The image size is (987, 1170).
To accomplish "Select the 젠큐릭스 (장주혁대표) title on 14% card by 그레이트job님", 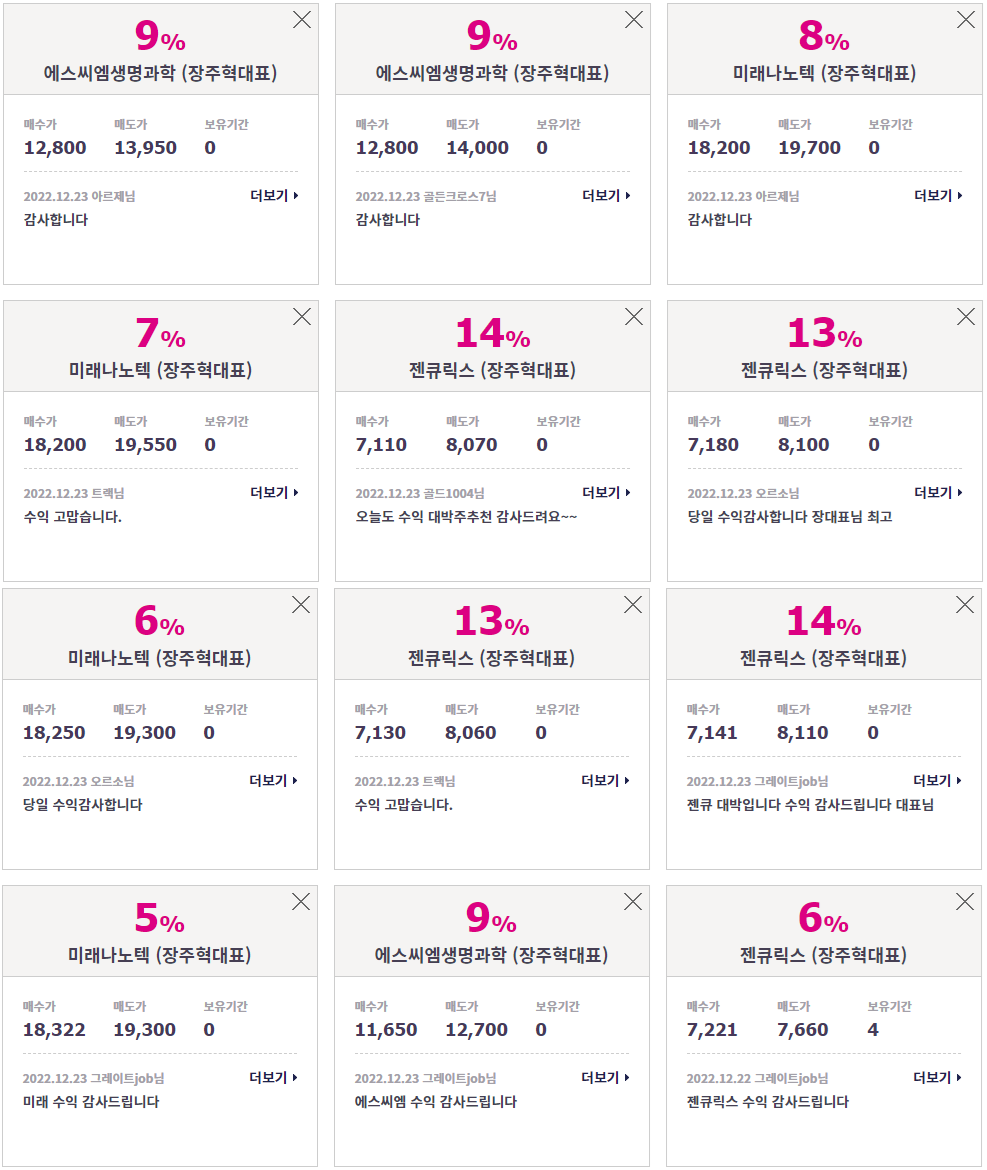I will pyautogui.click(x=824, y=658).
